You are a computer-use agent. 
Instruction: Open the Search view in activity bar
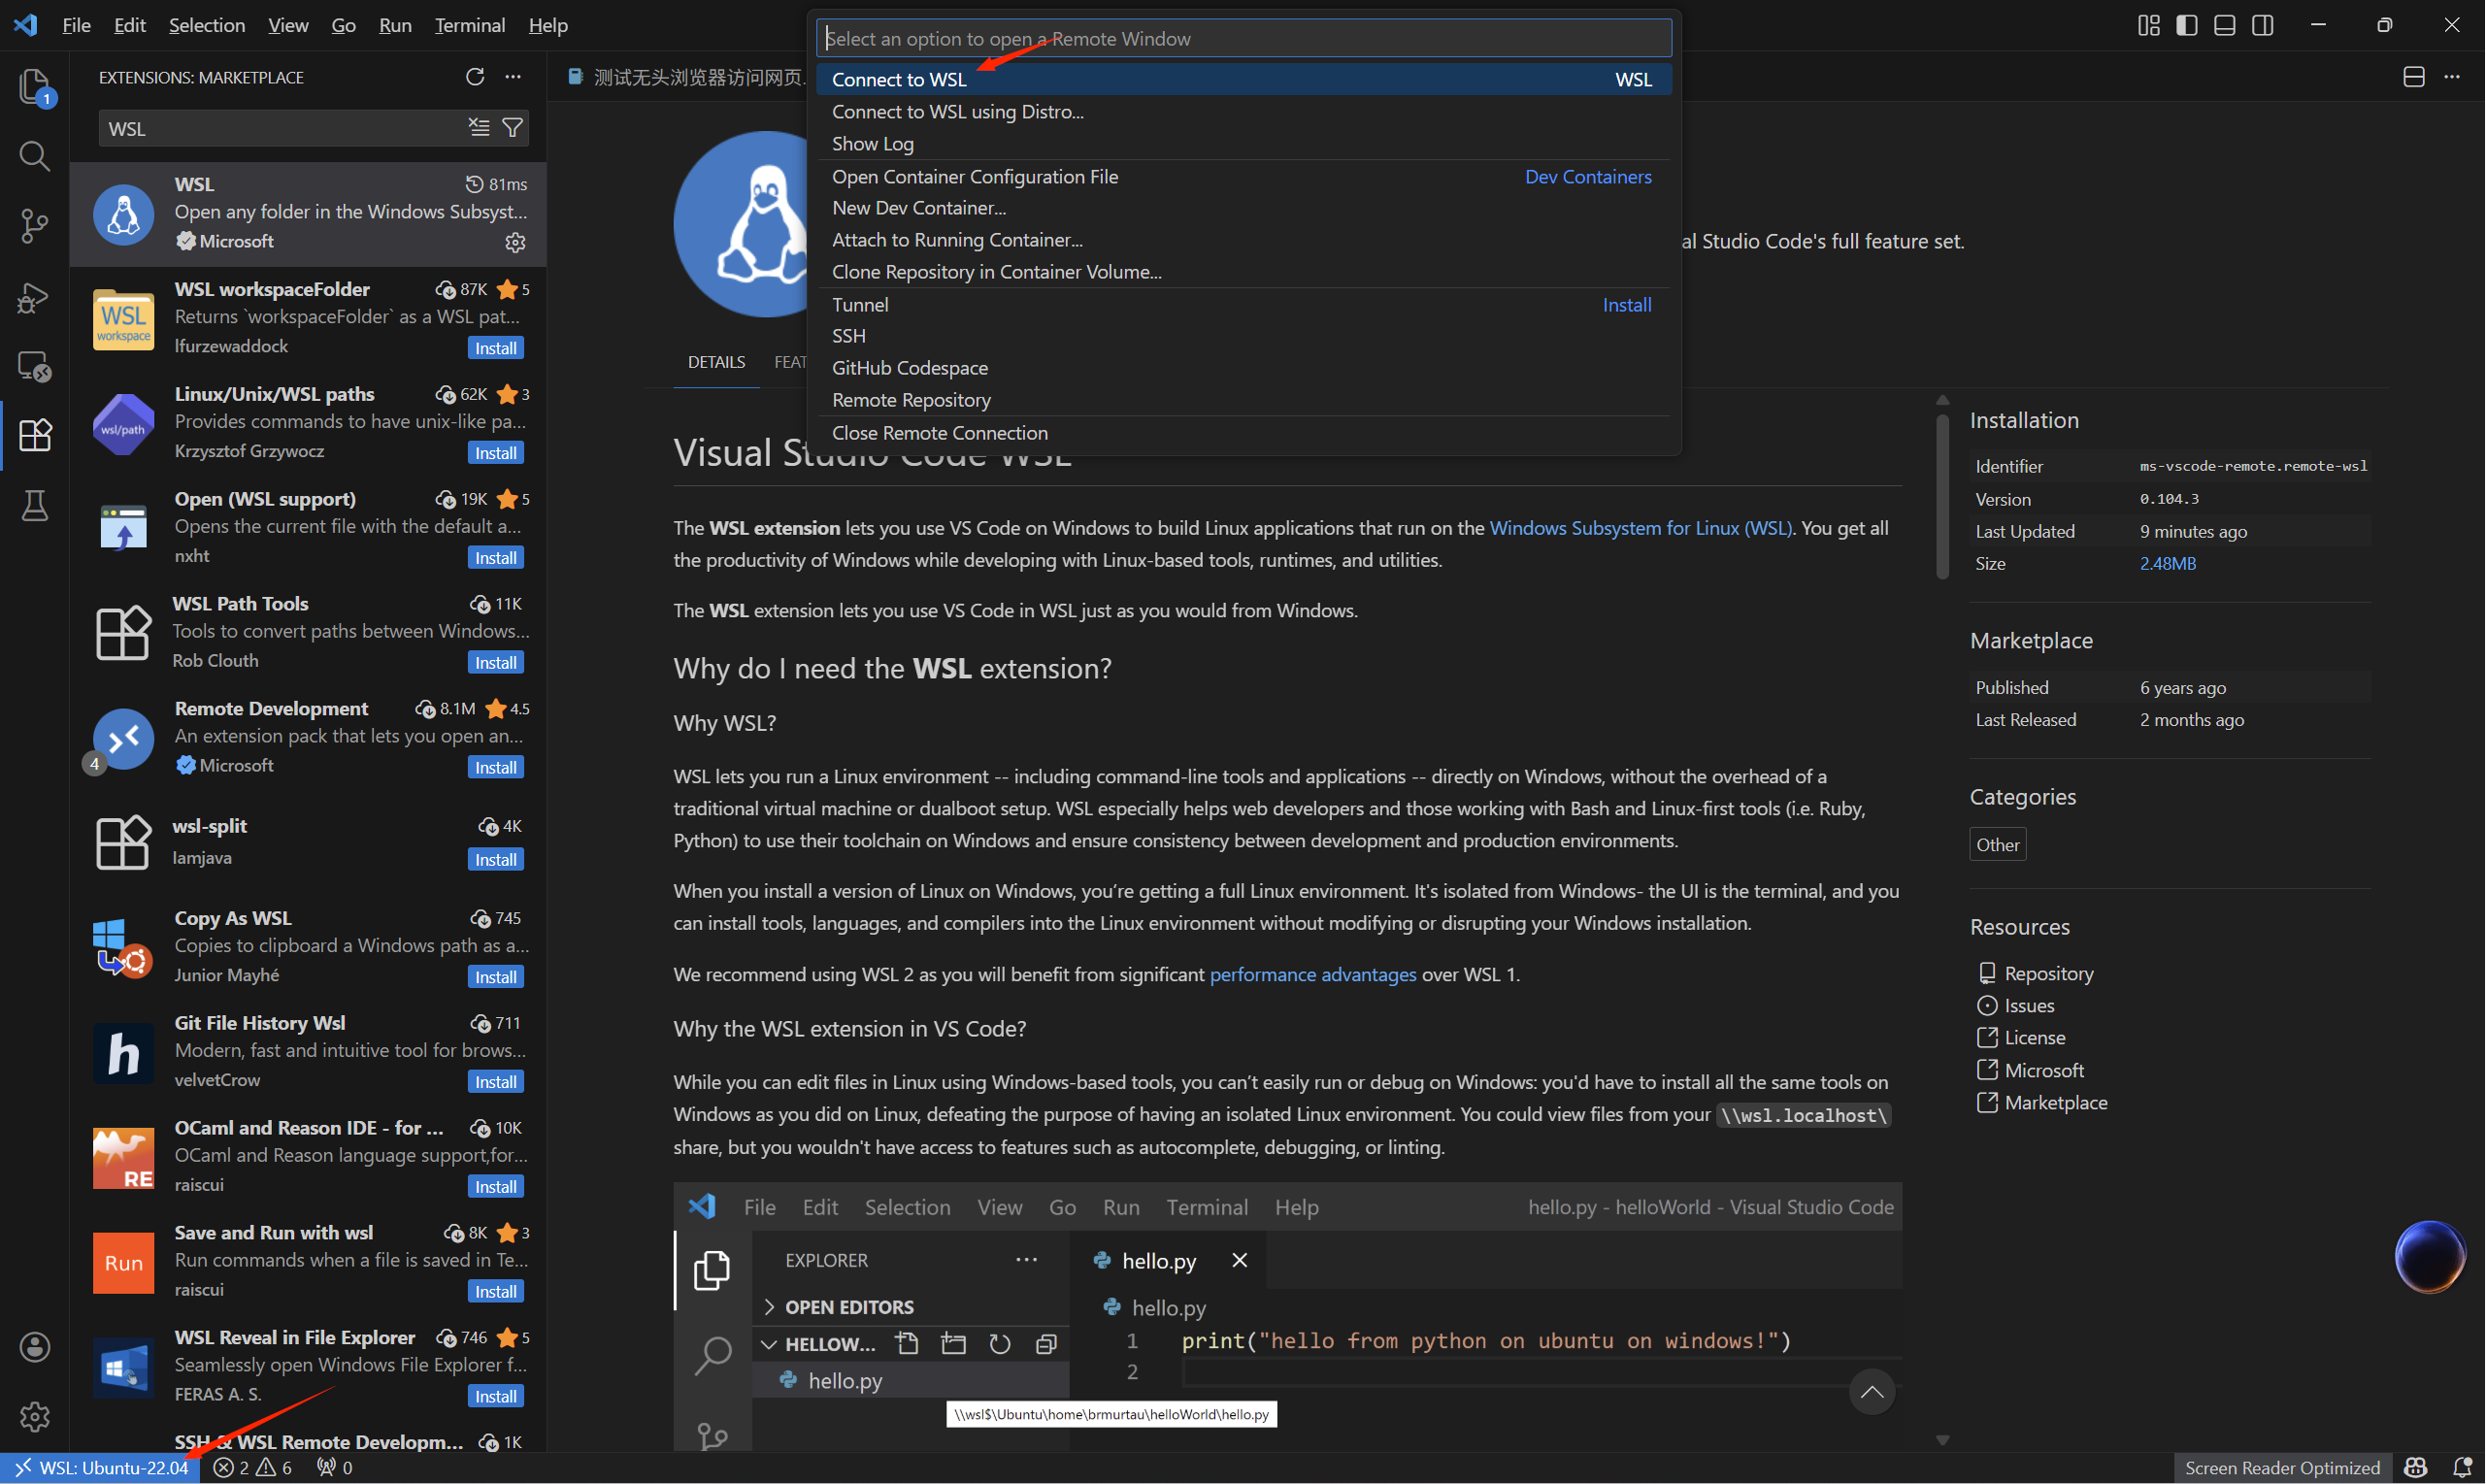(x=35, y=156)
